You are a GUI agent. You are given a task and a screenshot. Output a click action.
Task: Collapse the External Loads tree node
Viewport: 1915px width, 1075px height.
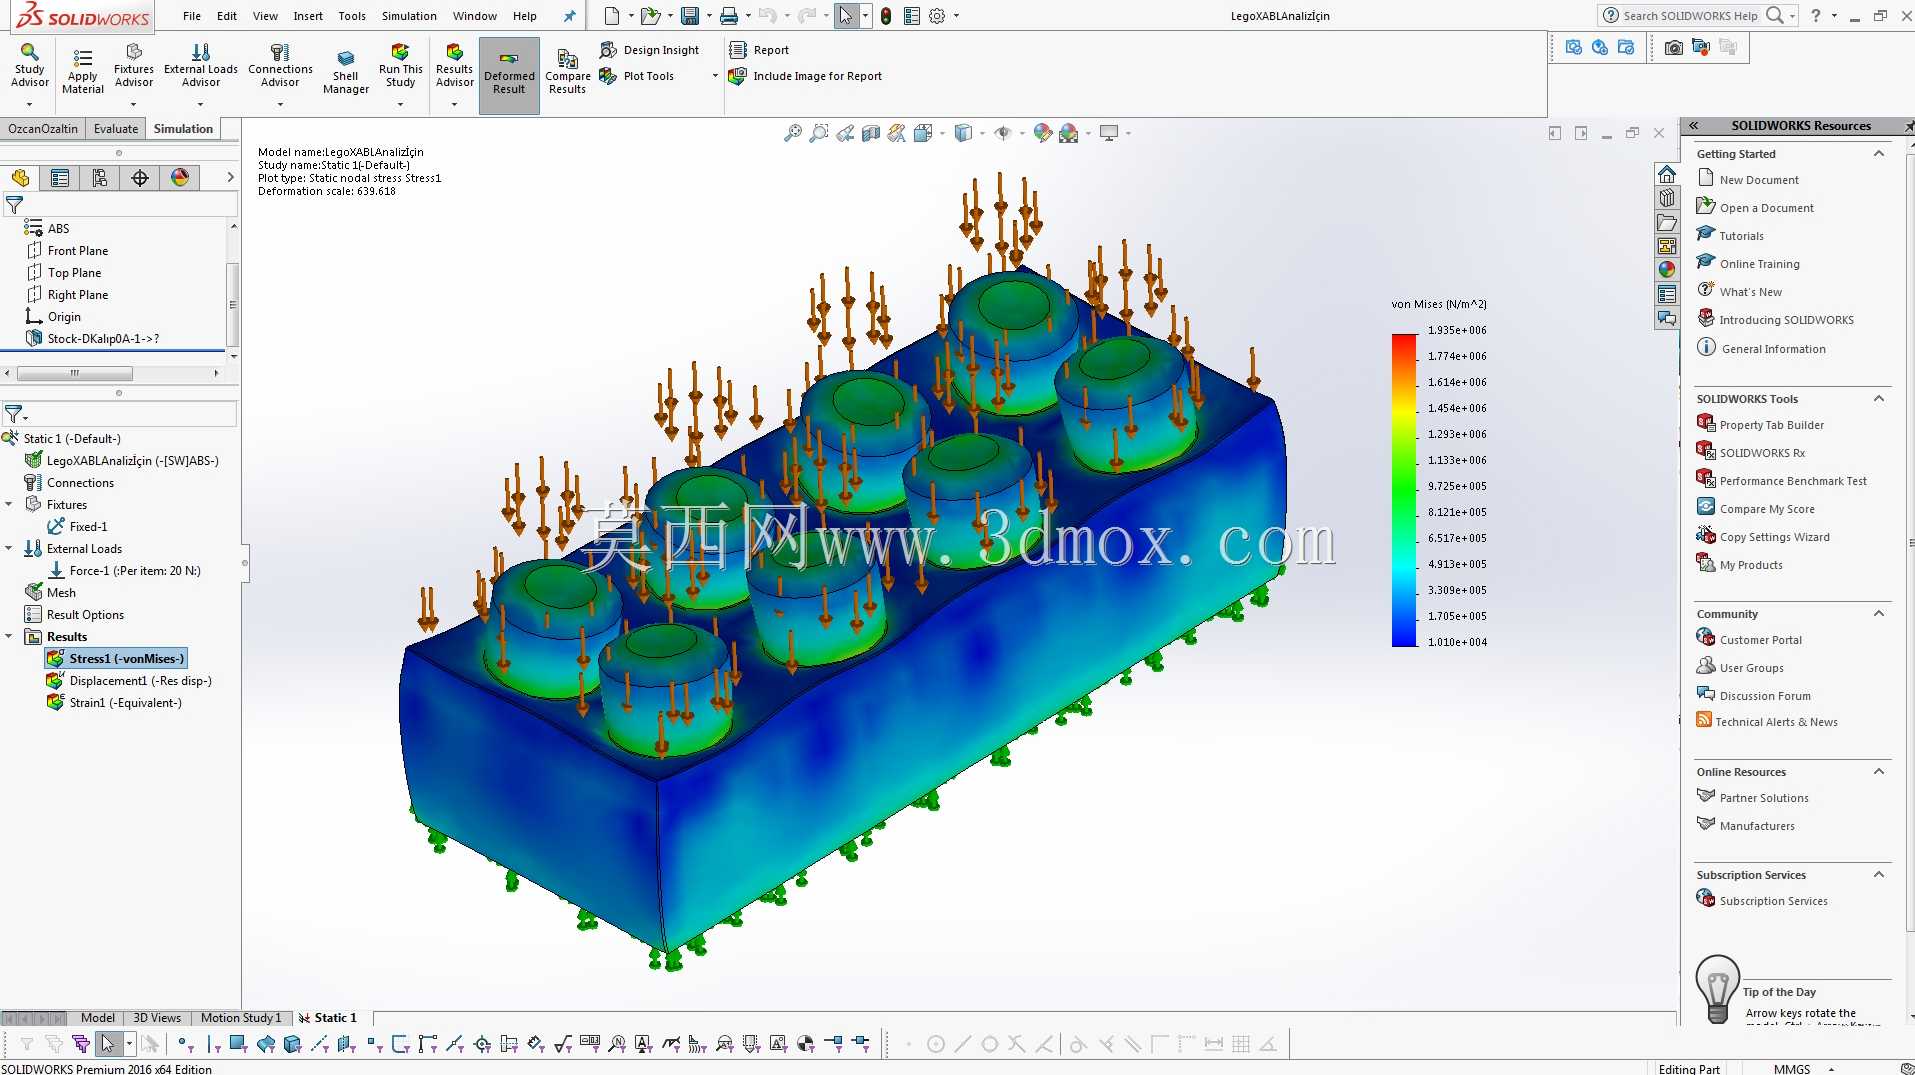point(9,549)
